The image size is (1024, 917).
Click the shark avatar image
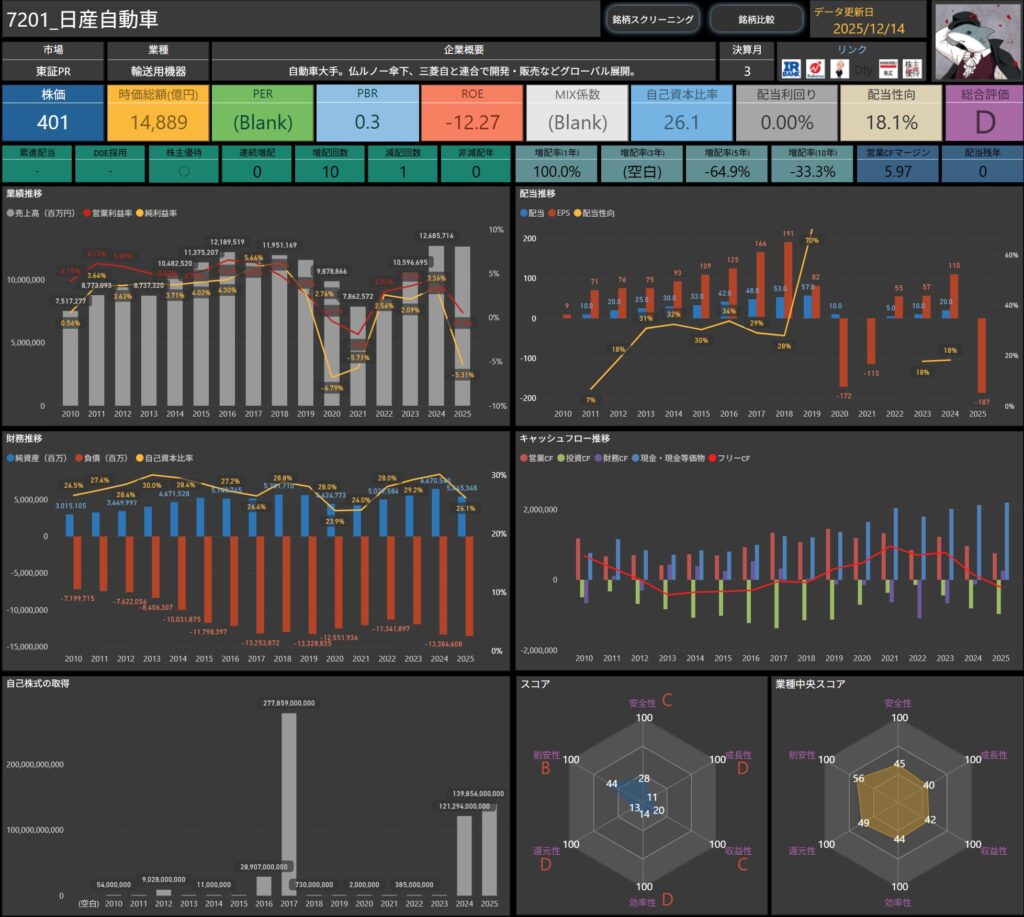point(977,40)
